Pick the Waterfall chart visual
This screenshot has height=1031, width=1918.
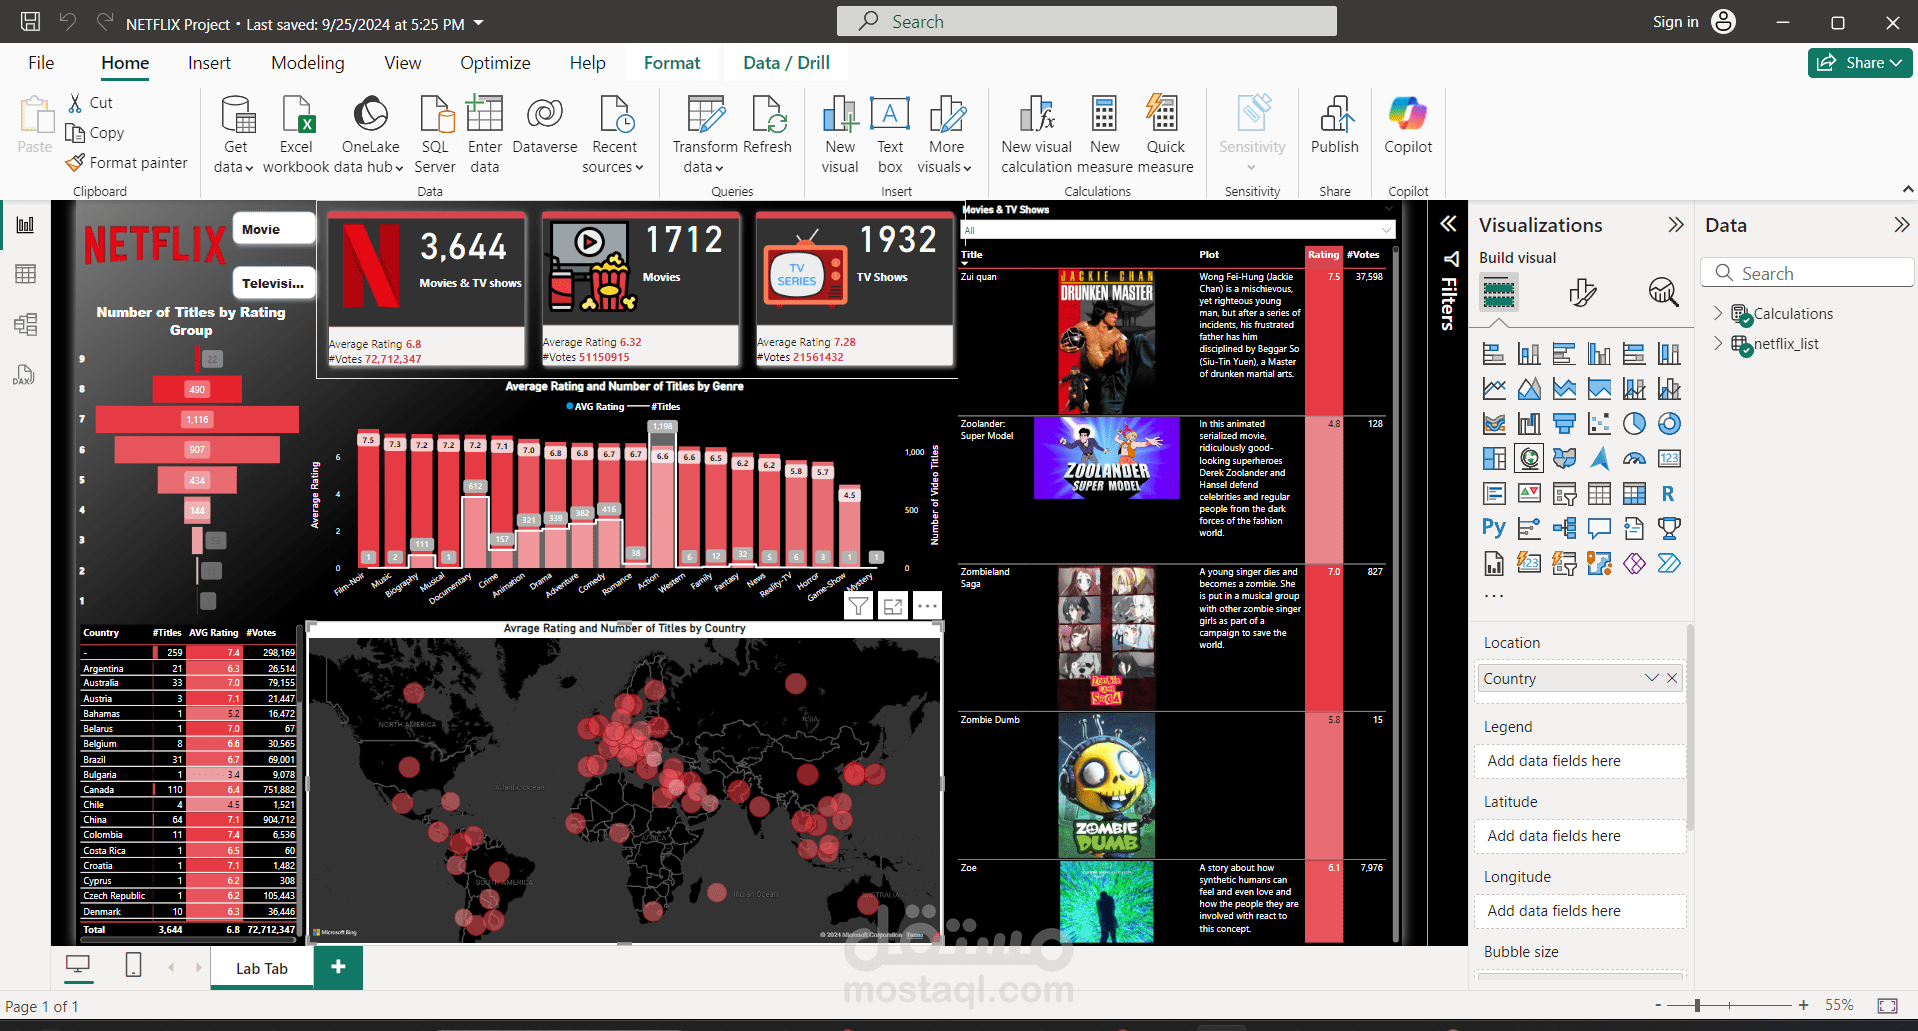(x=1529, y=424)
